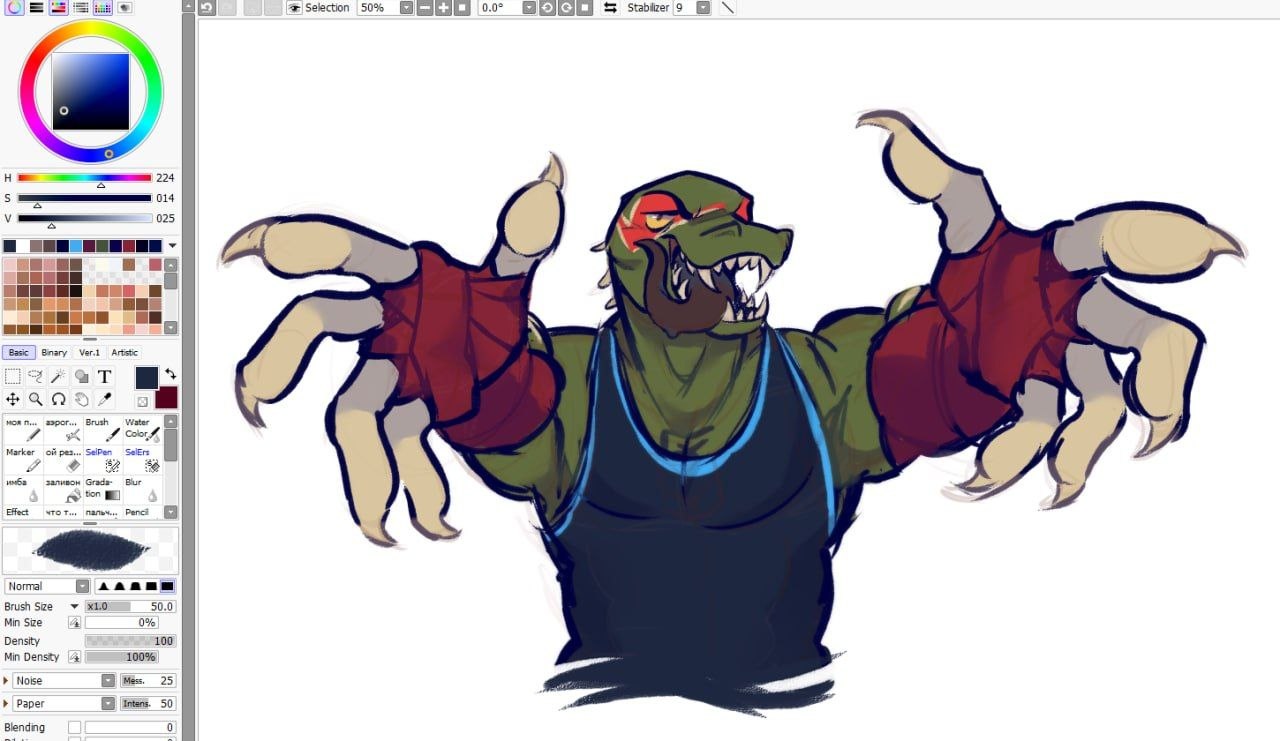This screenshot has height=741, width=1280.
Task: Choose the Gradation tool preset
Action: pos(103,489)
